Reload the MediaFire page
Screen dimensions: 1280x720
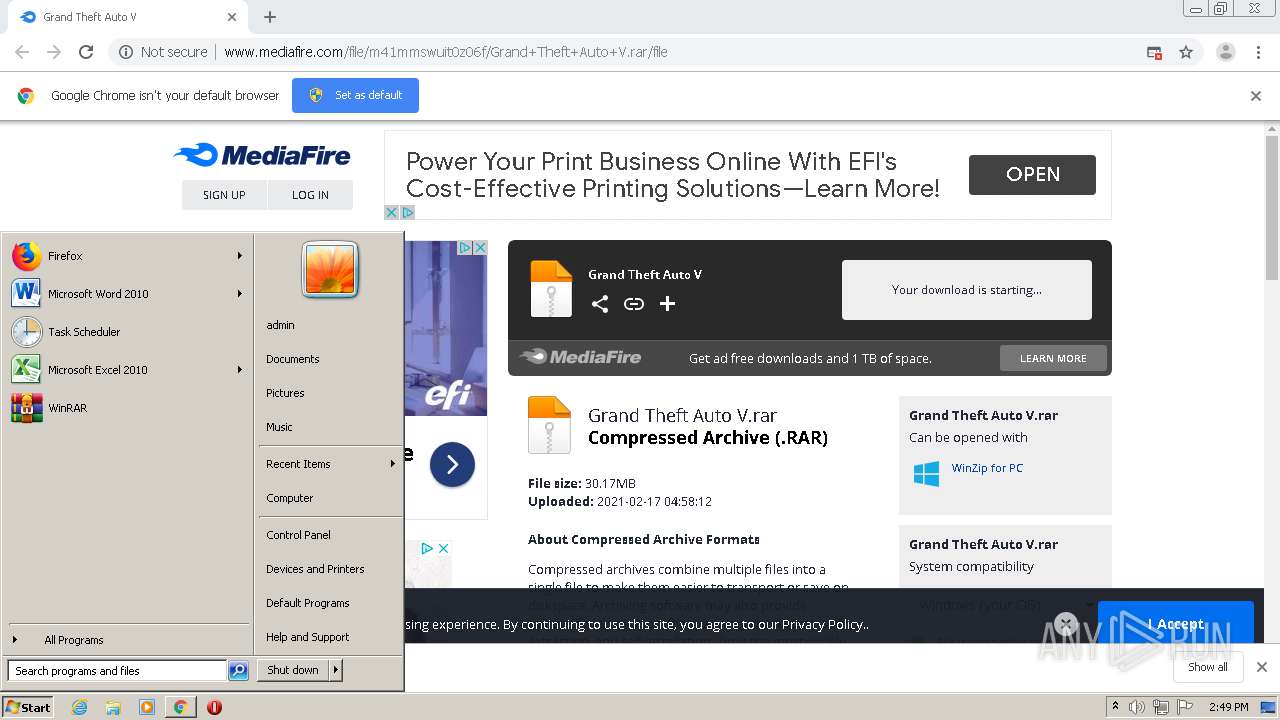86,52
